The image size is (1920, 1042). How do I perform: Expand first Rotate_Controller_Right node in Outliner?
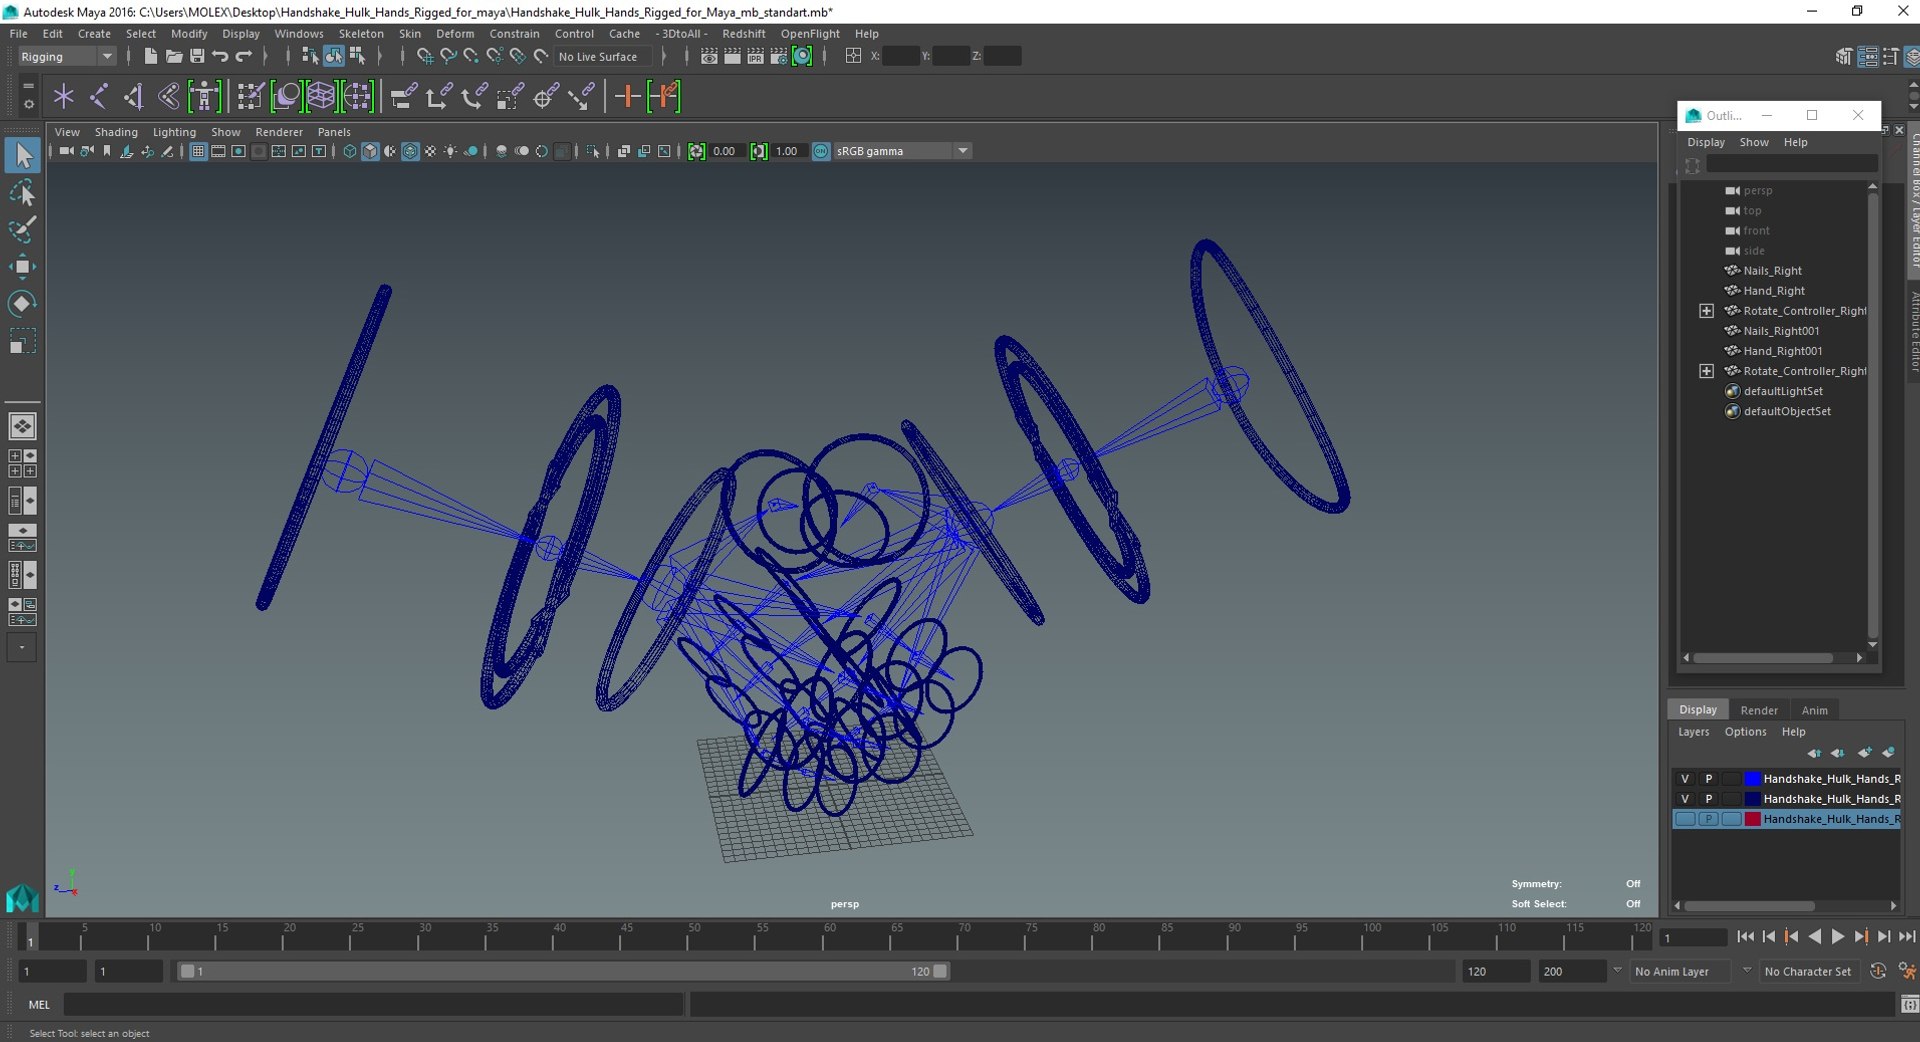[x=1706, y=311]
